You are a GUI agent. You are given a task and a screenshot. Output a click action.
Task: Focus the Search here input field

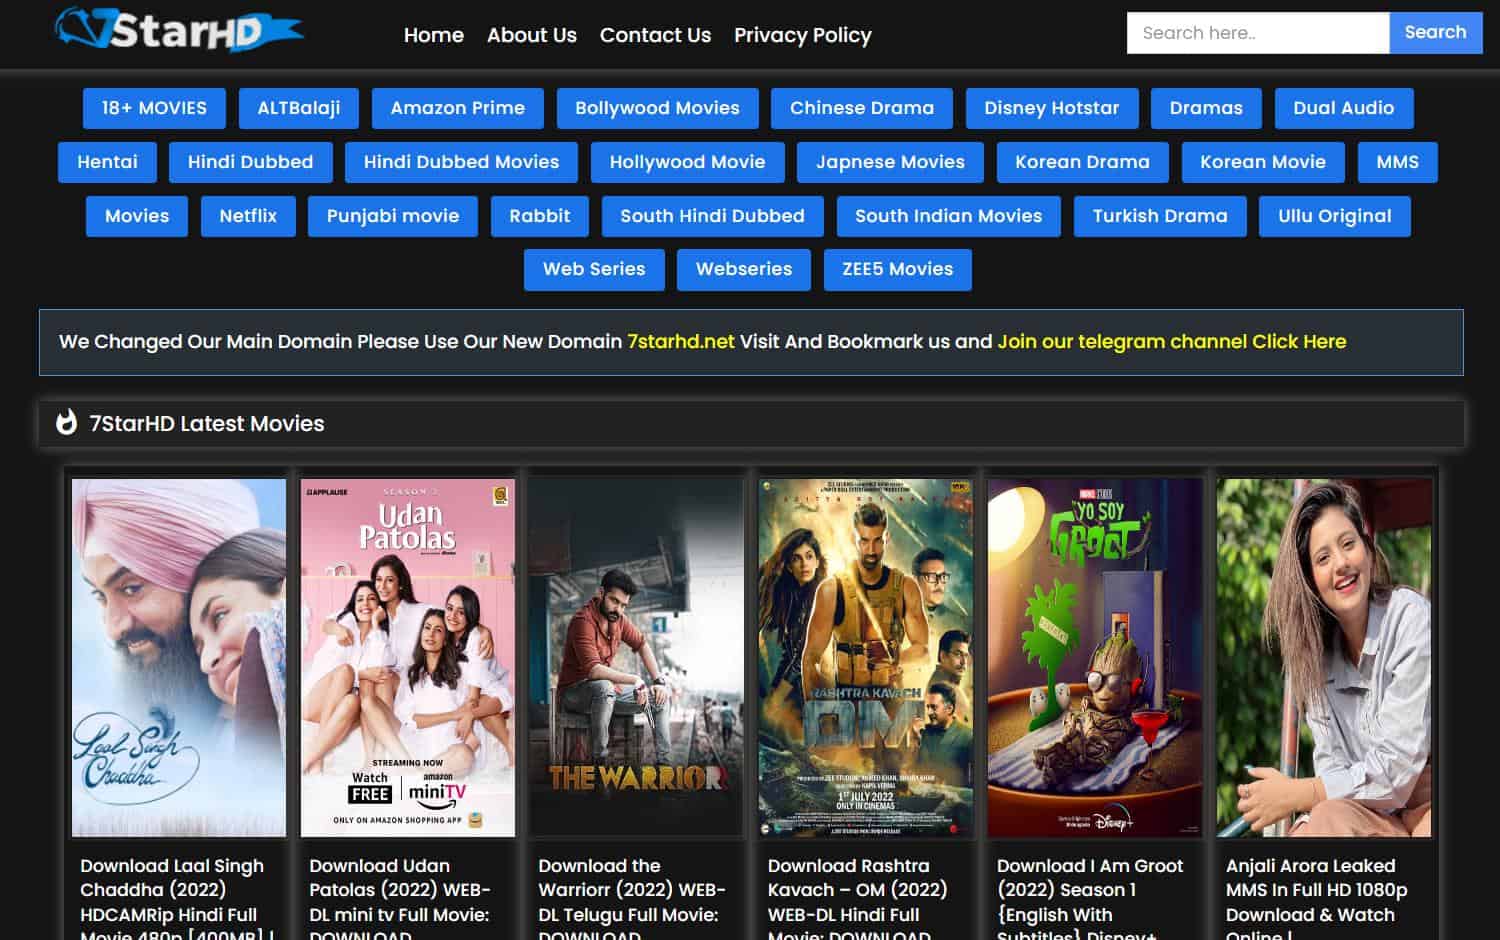pos(1258,33)
